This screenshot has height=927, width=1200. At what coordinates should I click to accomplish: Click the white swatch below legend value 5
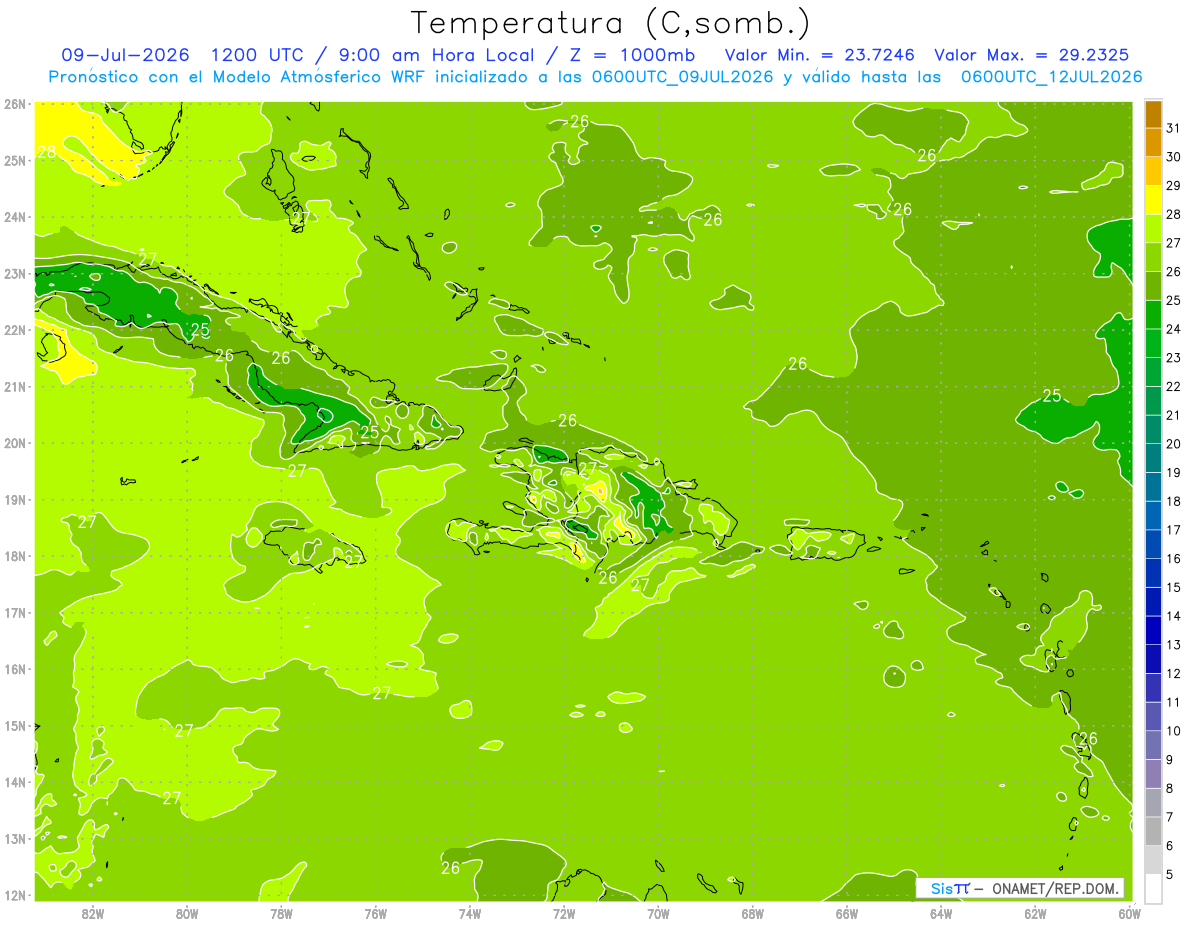pyautogui.click(x=1153, y=888)
